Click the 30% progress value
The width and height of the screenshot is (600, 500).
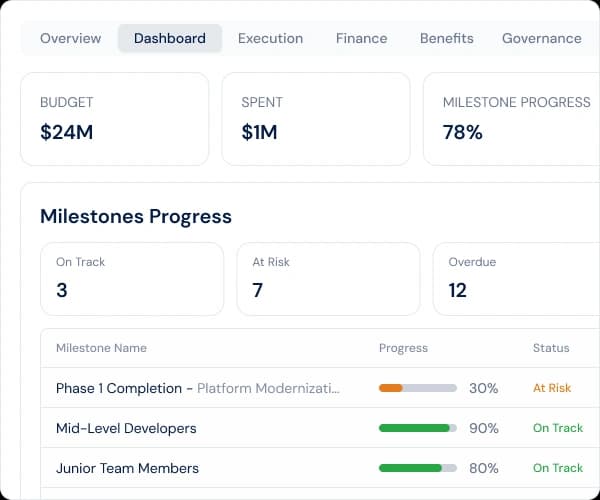pos(484,388)
